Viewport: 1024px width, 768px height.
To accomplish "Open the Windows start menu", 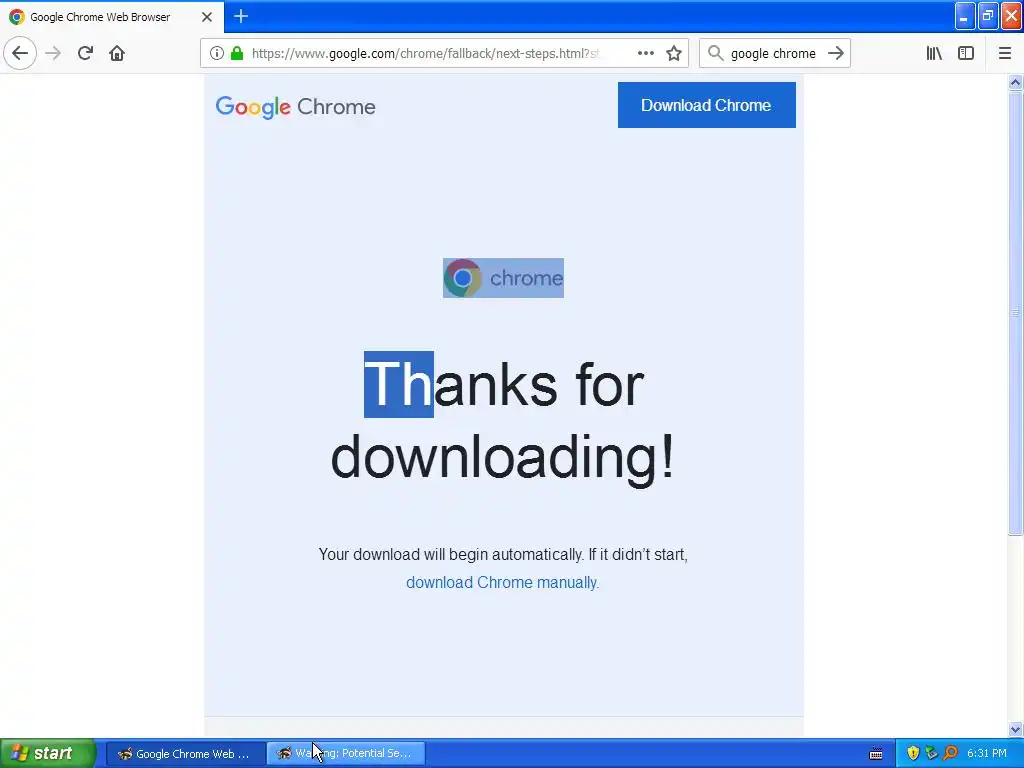I will click(x=48, y=754).
